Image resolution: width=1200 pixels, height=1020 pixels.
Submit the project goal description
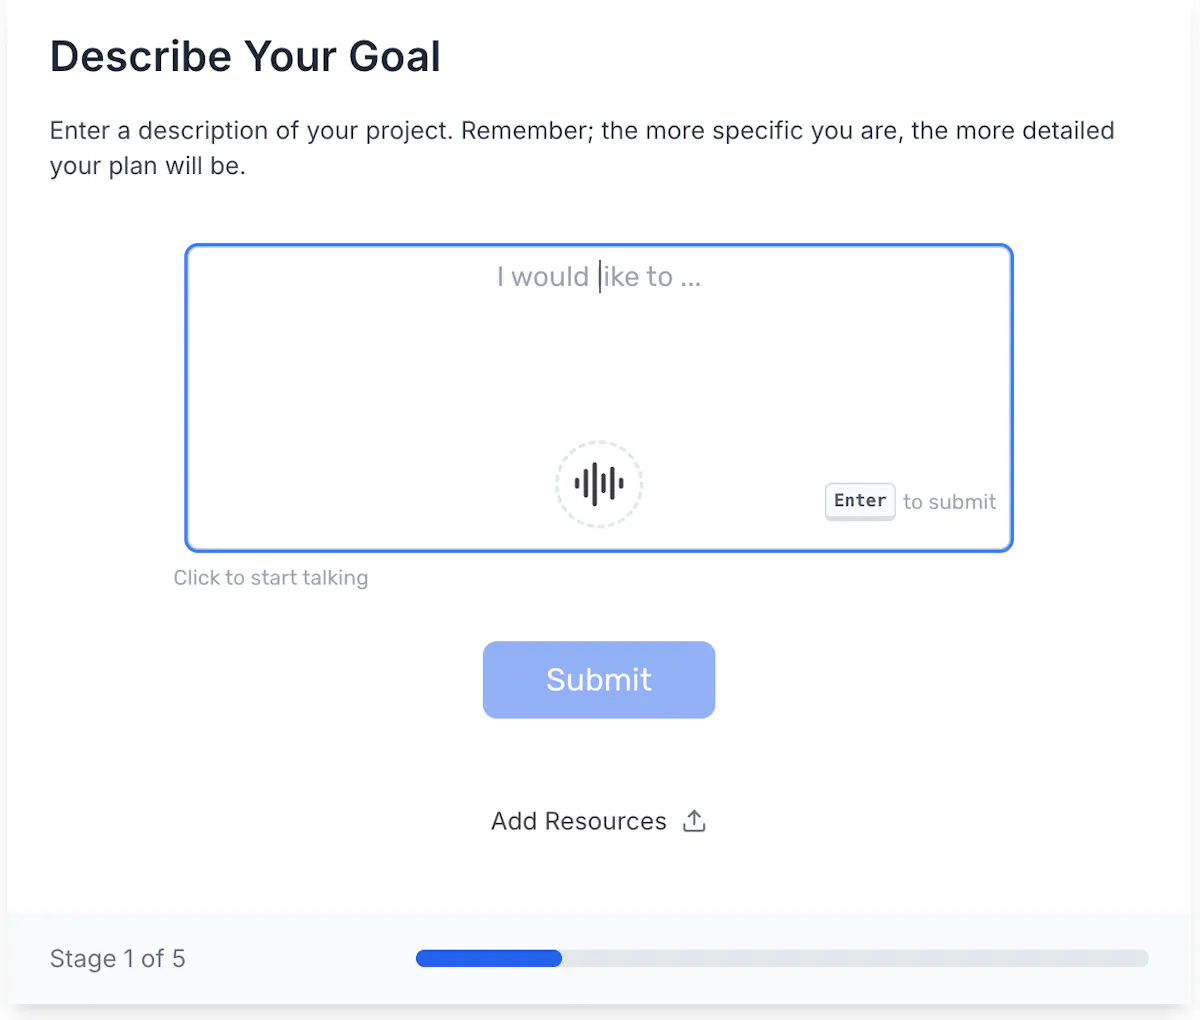[599, 680]
